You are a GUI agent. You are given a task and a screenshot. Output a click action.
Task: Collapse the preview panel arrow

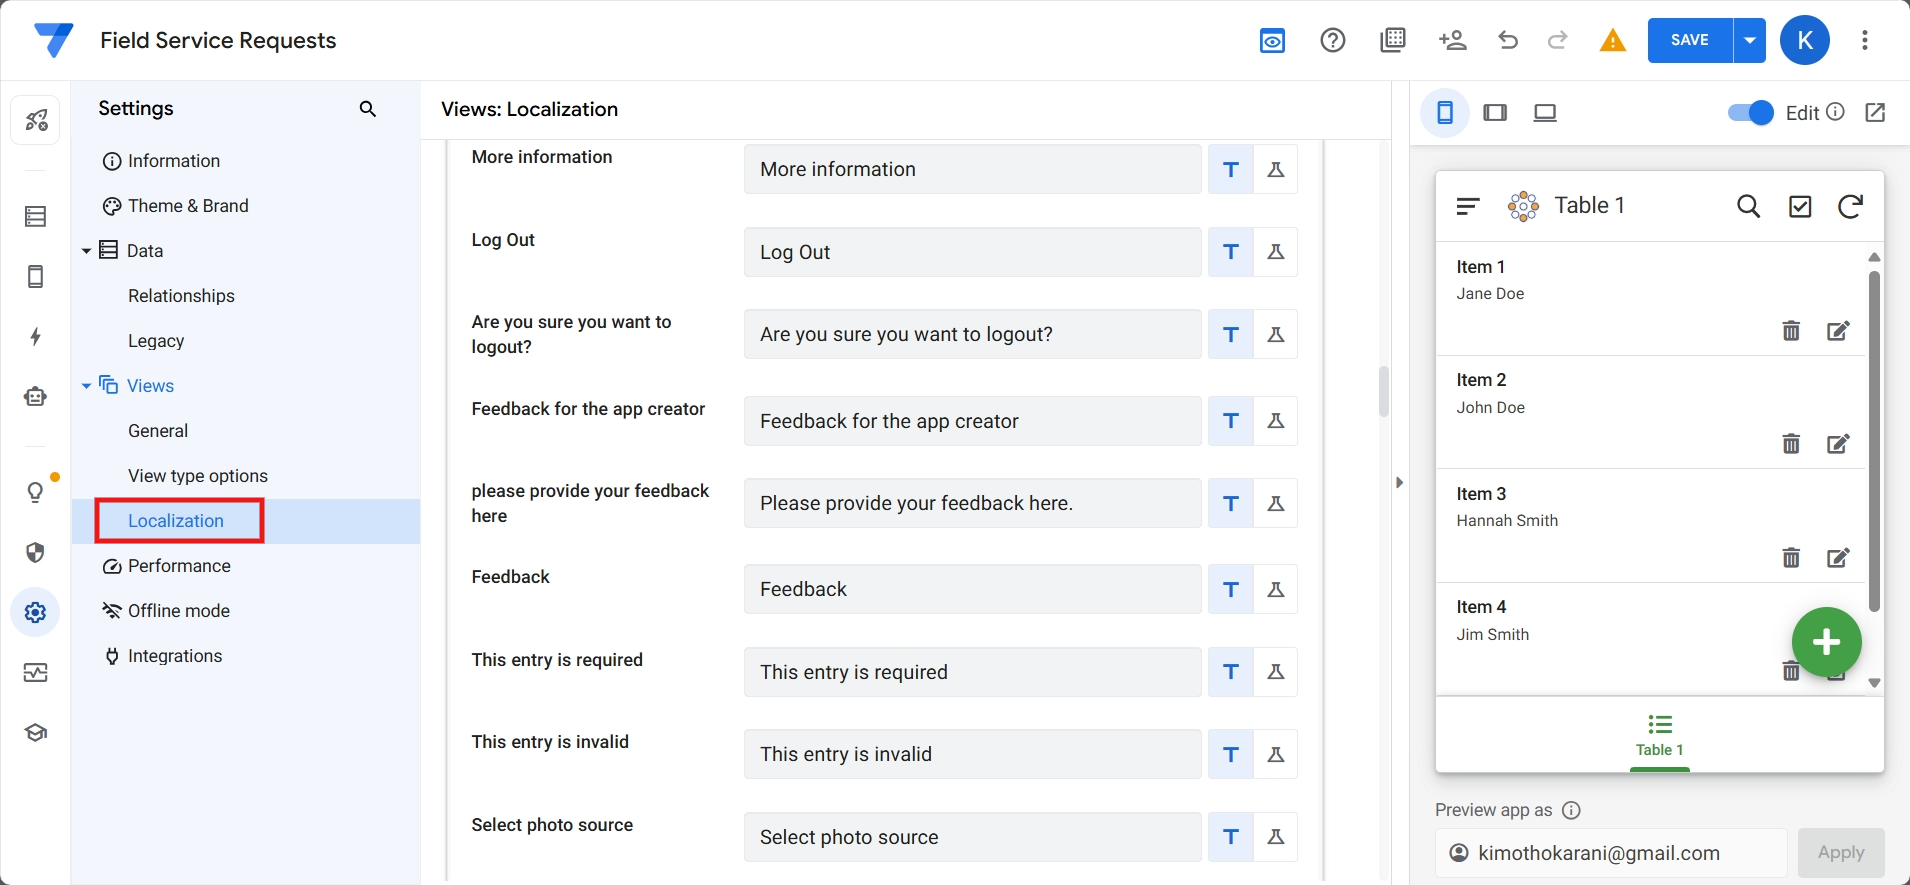point(1399,483)
